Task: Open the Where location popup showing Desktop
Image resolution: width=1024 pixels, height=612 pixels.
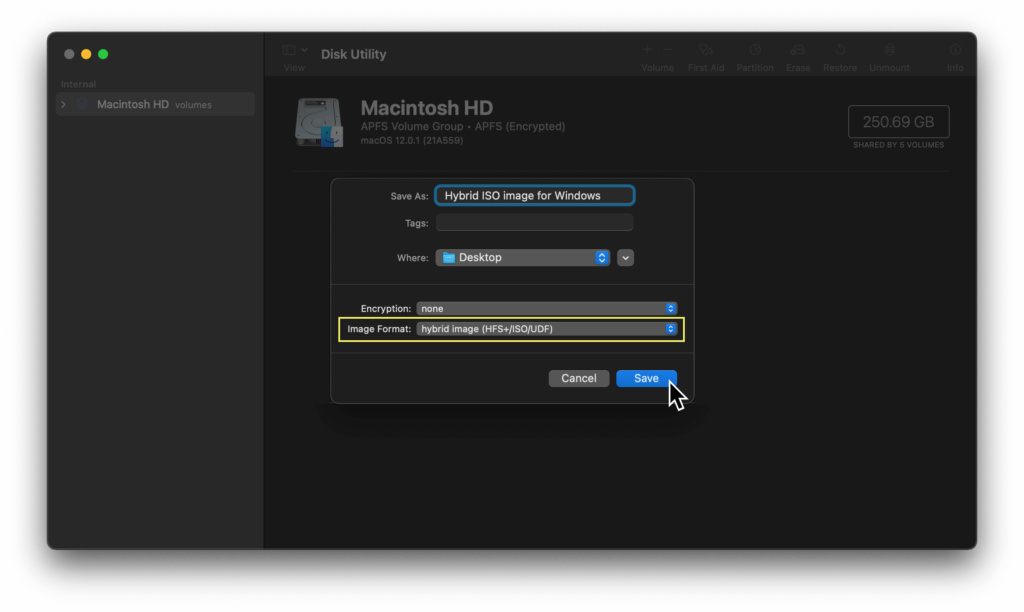Action: pyautogui.click(x=522, y=257)
